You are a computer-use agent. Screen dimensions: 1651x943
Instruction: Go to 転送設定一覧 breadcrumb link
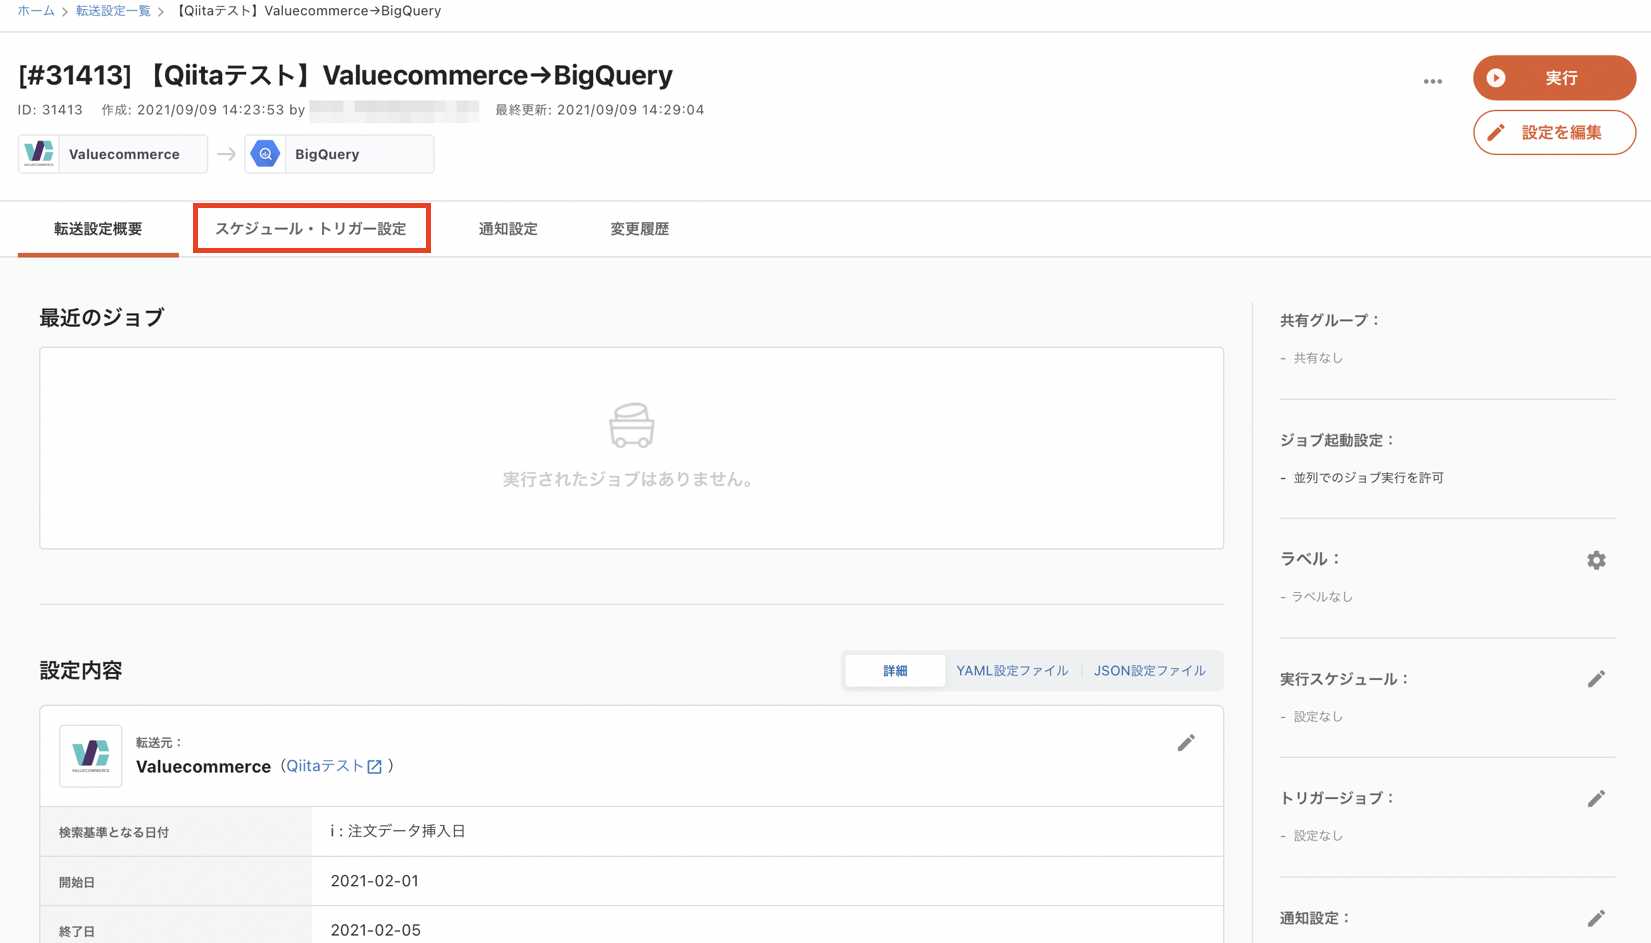pos(113,11)
